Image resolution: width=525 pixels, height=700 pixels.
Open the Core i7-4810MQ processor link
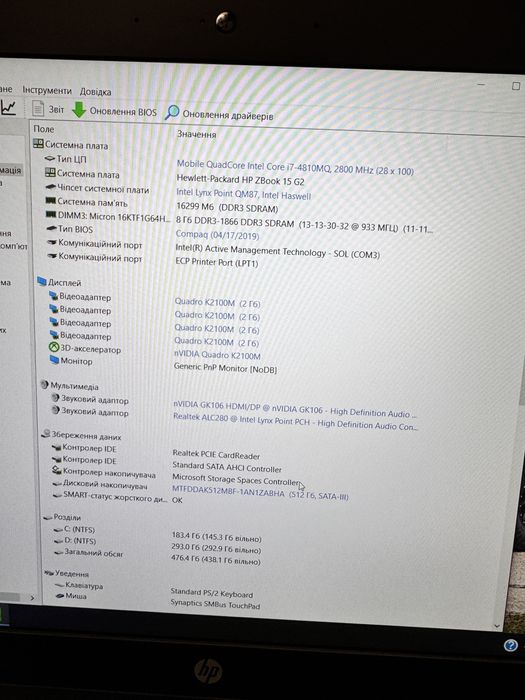[295, 167]
